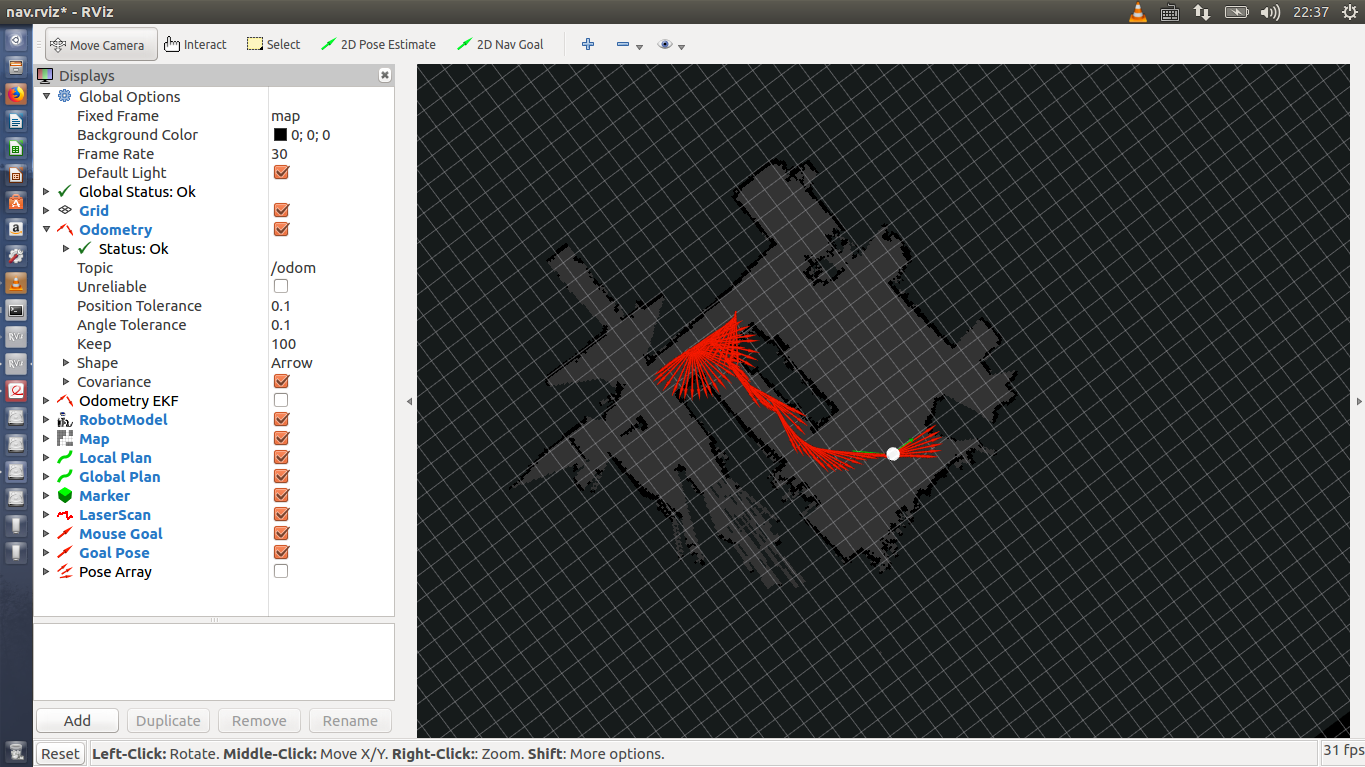Open VLC from the top panel cone icon
1365x767 pixels.
point(1138,12)
